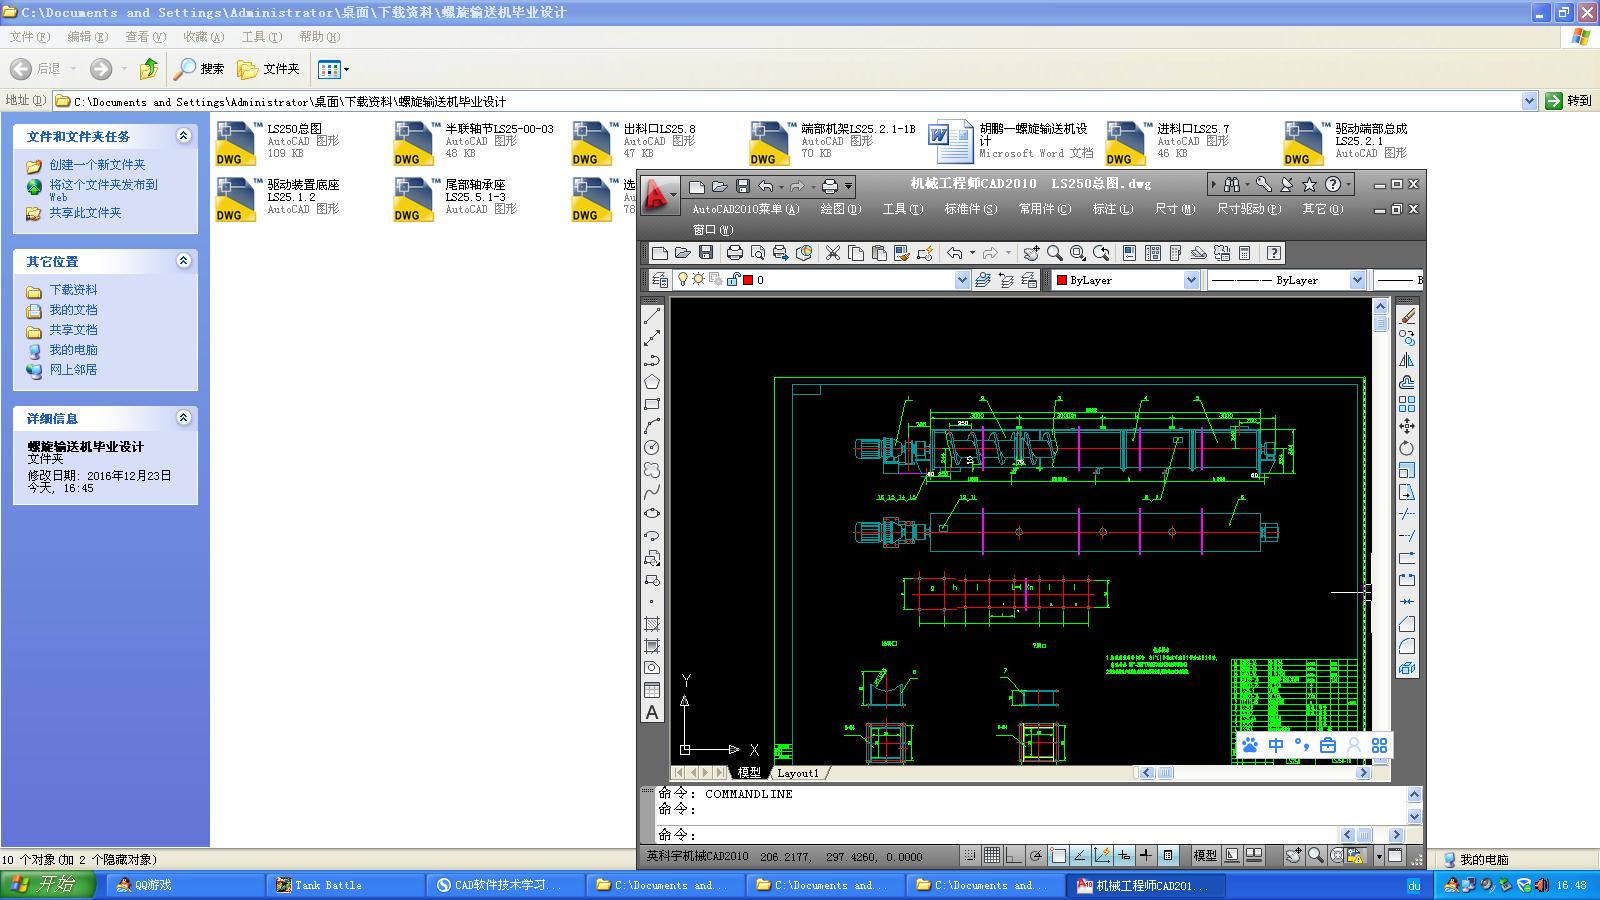Toggle ortho mode in status bar
The image size is (1600, 900).
click(1013, 856)
